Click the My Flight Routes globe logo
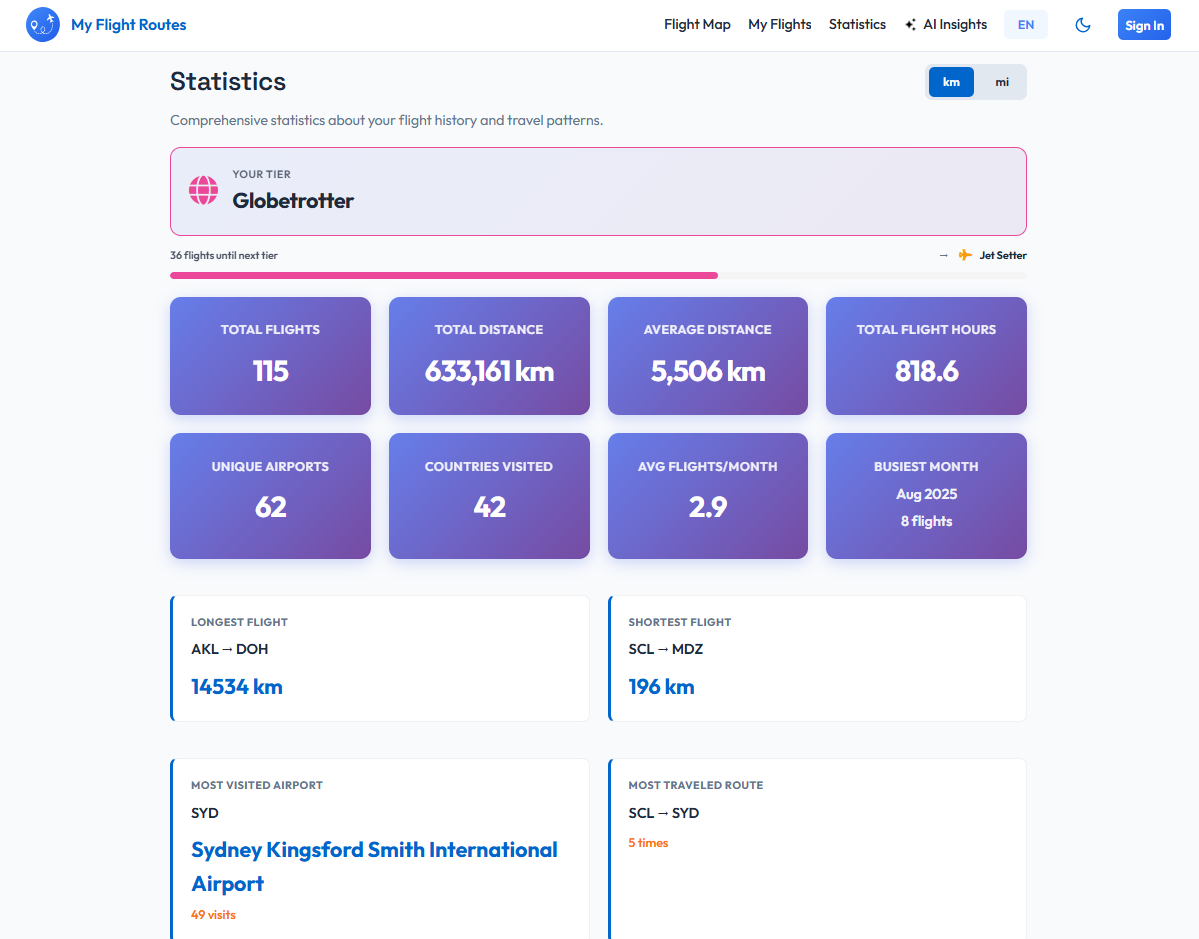The image size is (1199, 939). pyautogui.click(x=42, y=24)
